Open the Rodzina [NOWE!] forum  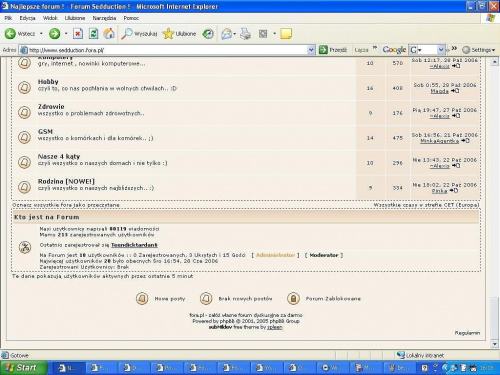(66, 182)
